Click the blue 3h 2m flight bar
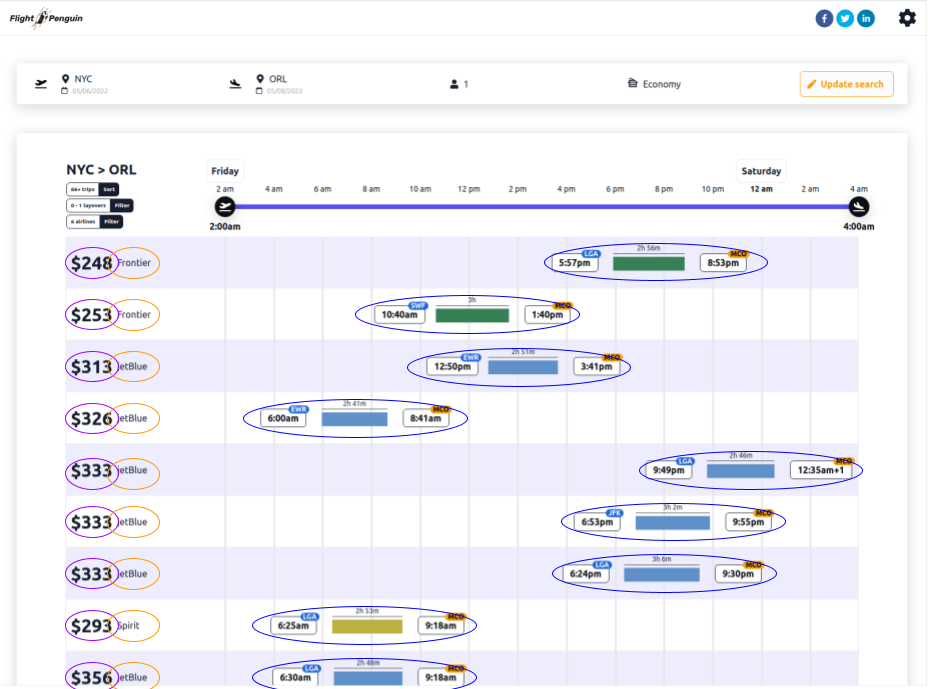The image size is (928, 689). [x=672, y=523]
